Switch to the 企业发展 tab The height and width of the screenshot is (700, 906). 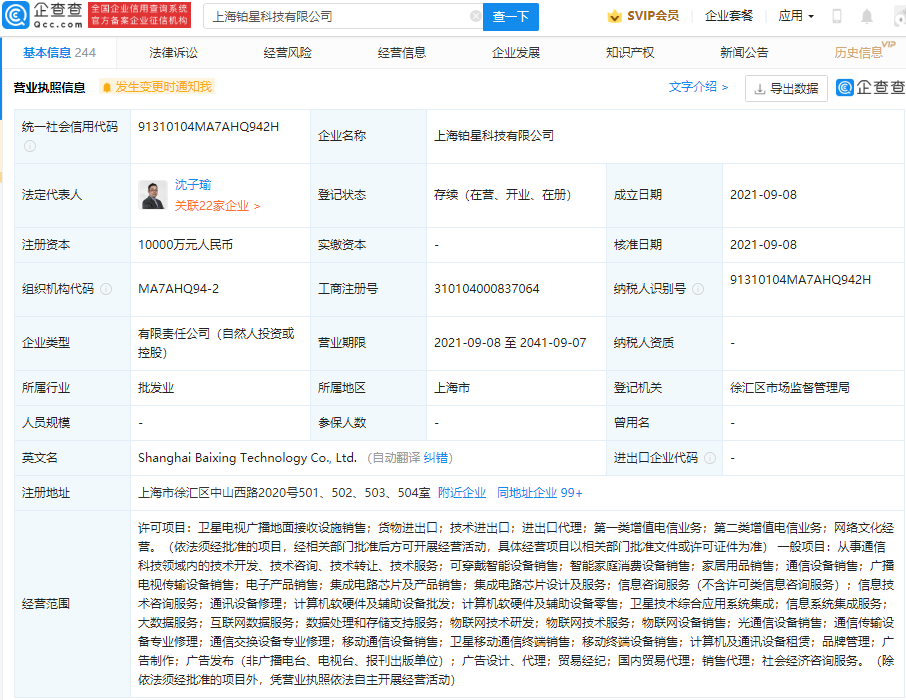[x=516, y=53]
